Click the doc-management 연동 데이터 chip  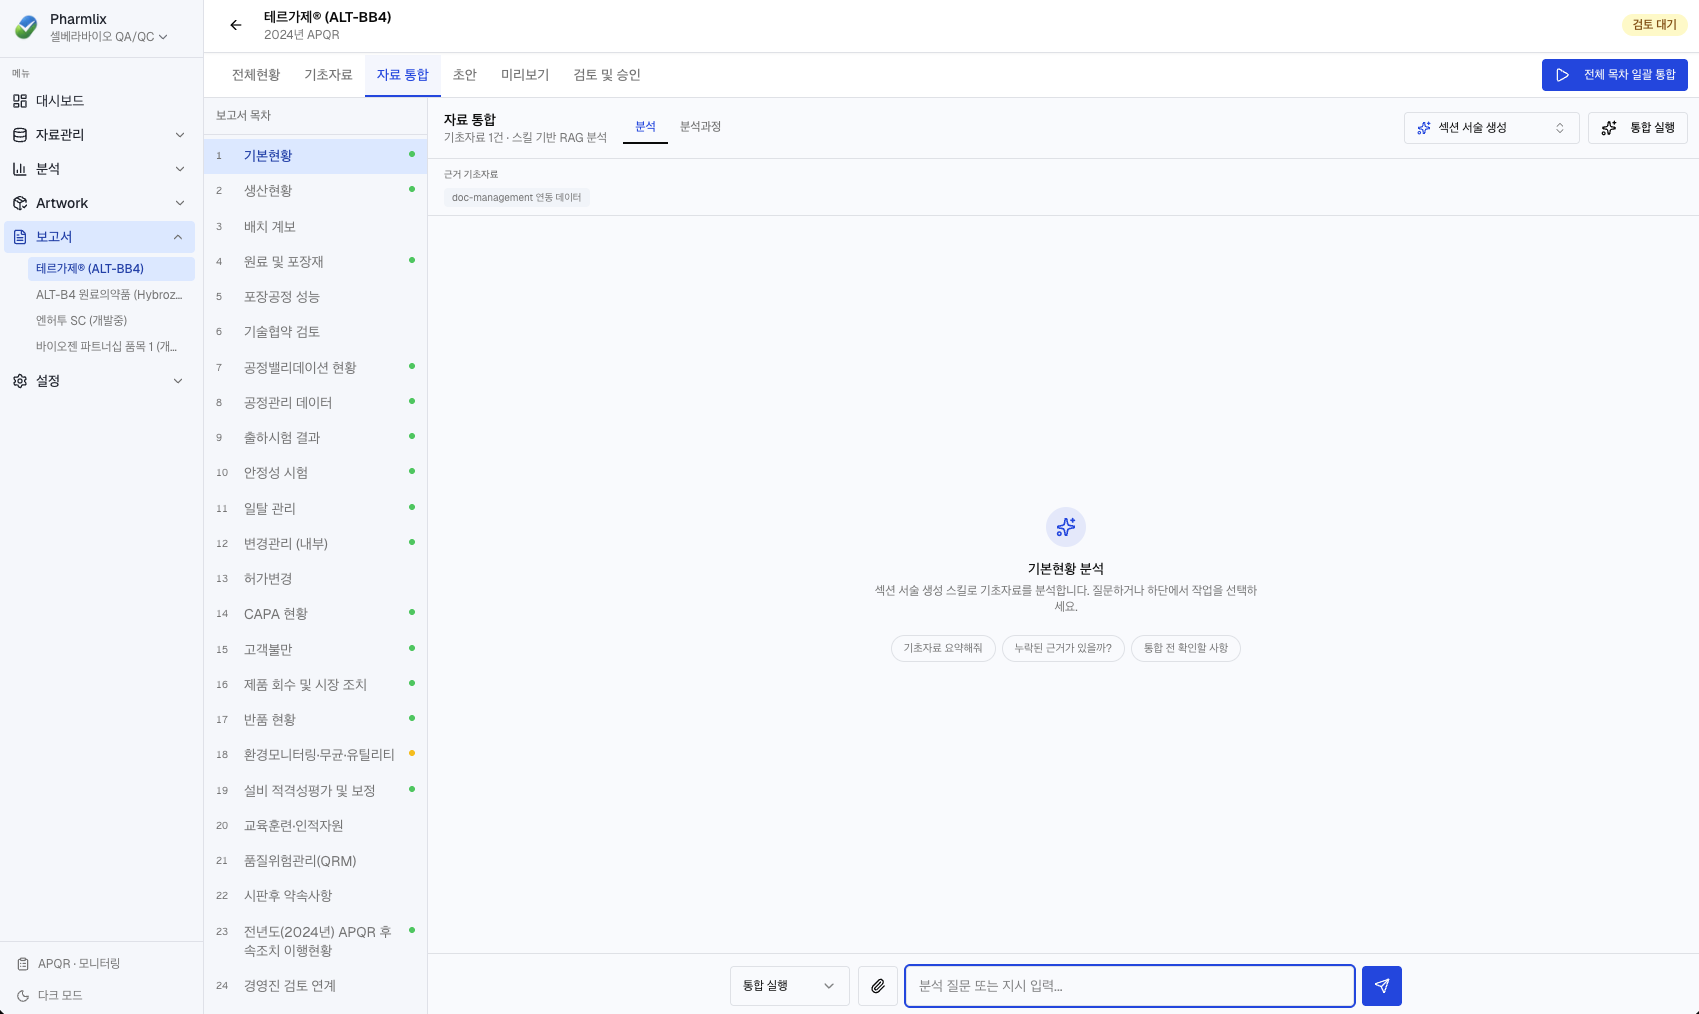point(517,198)
